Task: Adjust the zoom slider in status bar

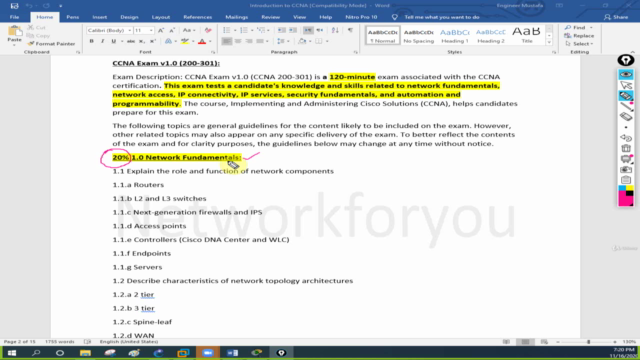Action: [588, 342]
